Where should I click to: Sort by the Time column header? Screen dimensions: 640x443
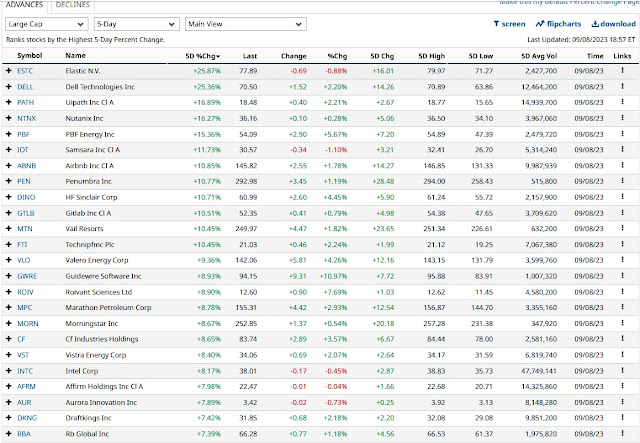tap(595, 56)
